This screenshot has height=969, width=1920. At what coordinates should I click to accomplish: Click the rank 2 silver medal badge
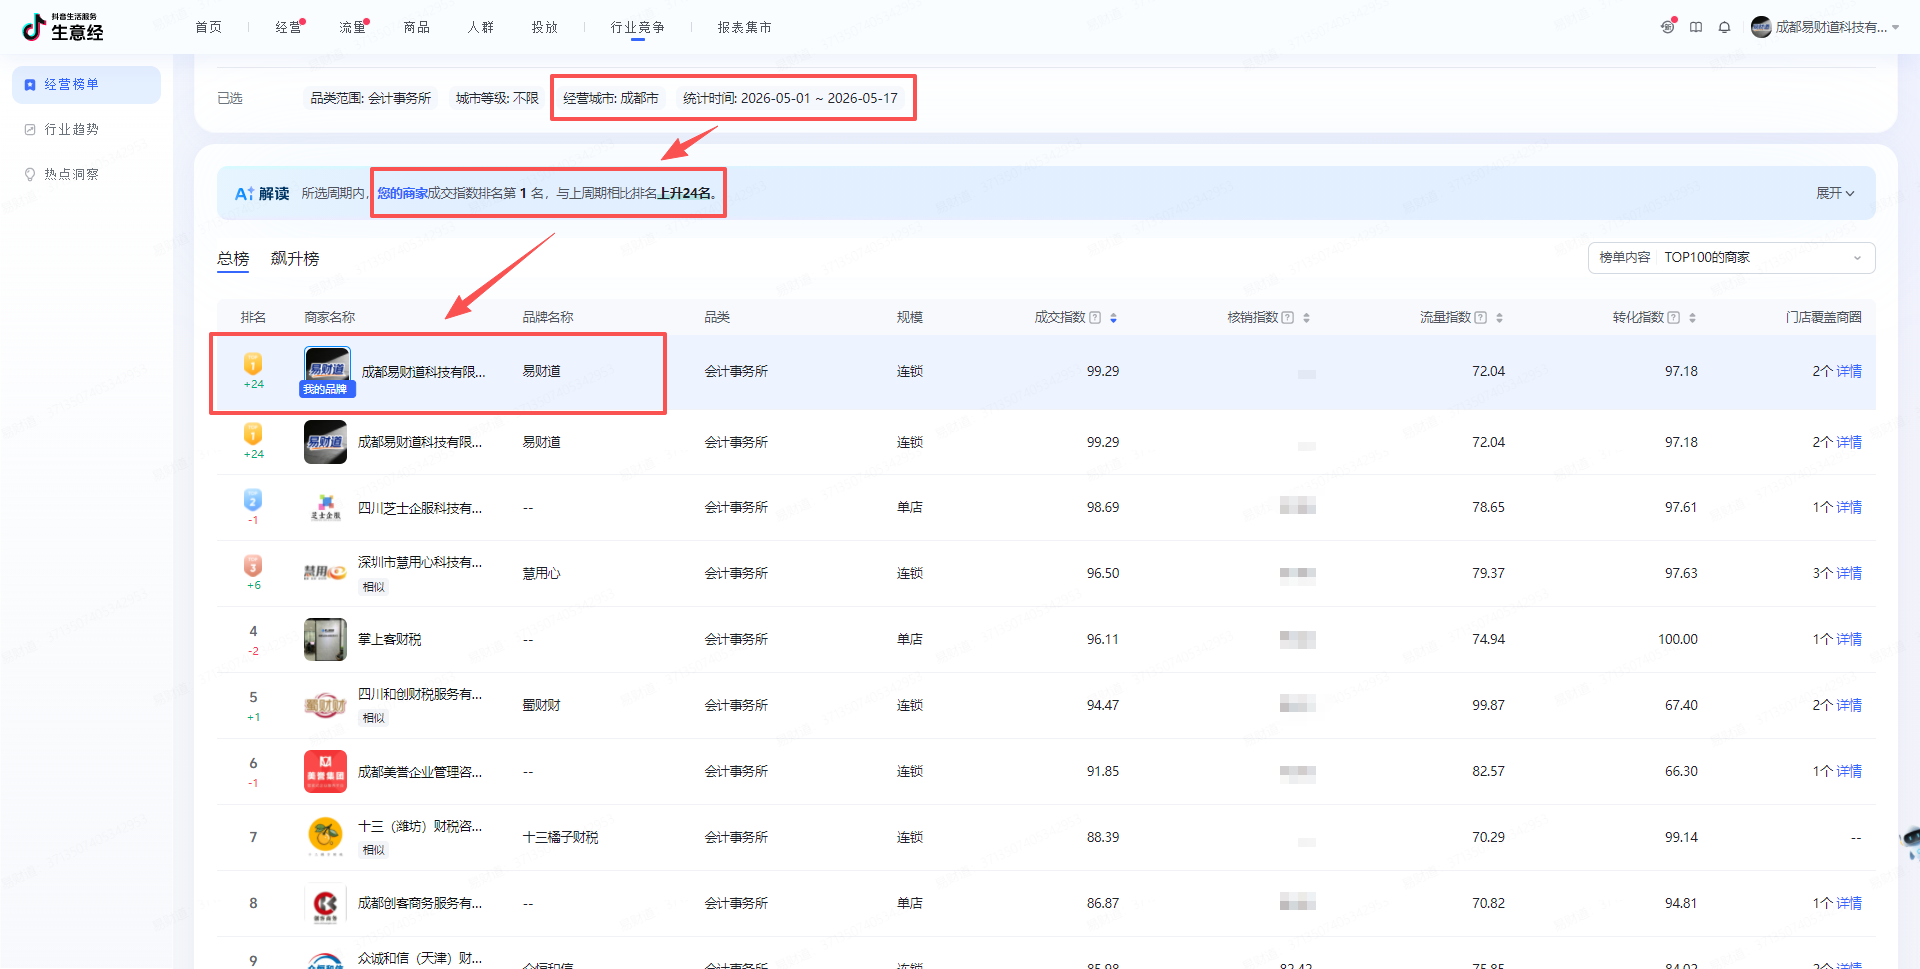coord(253,499)
